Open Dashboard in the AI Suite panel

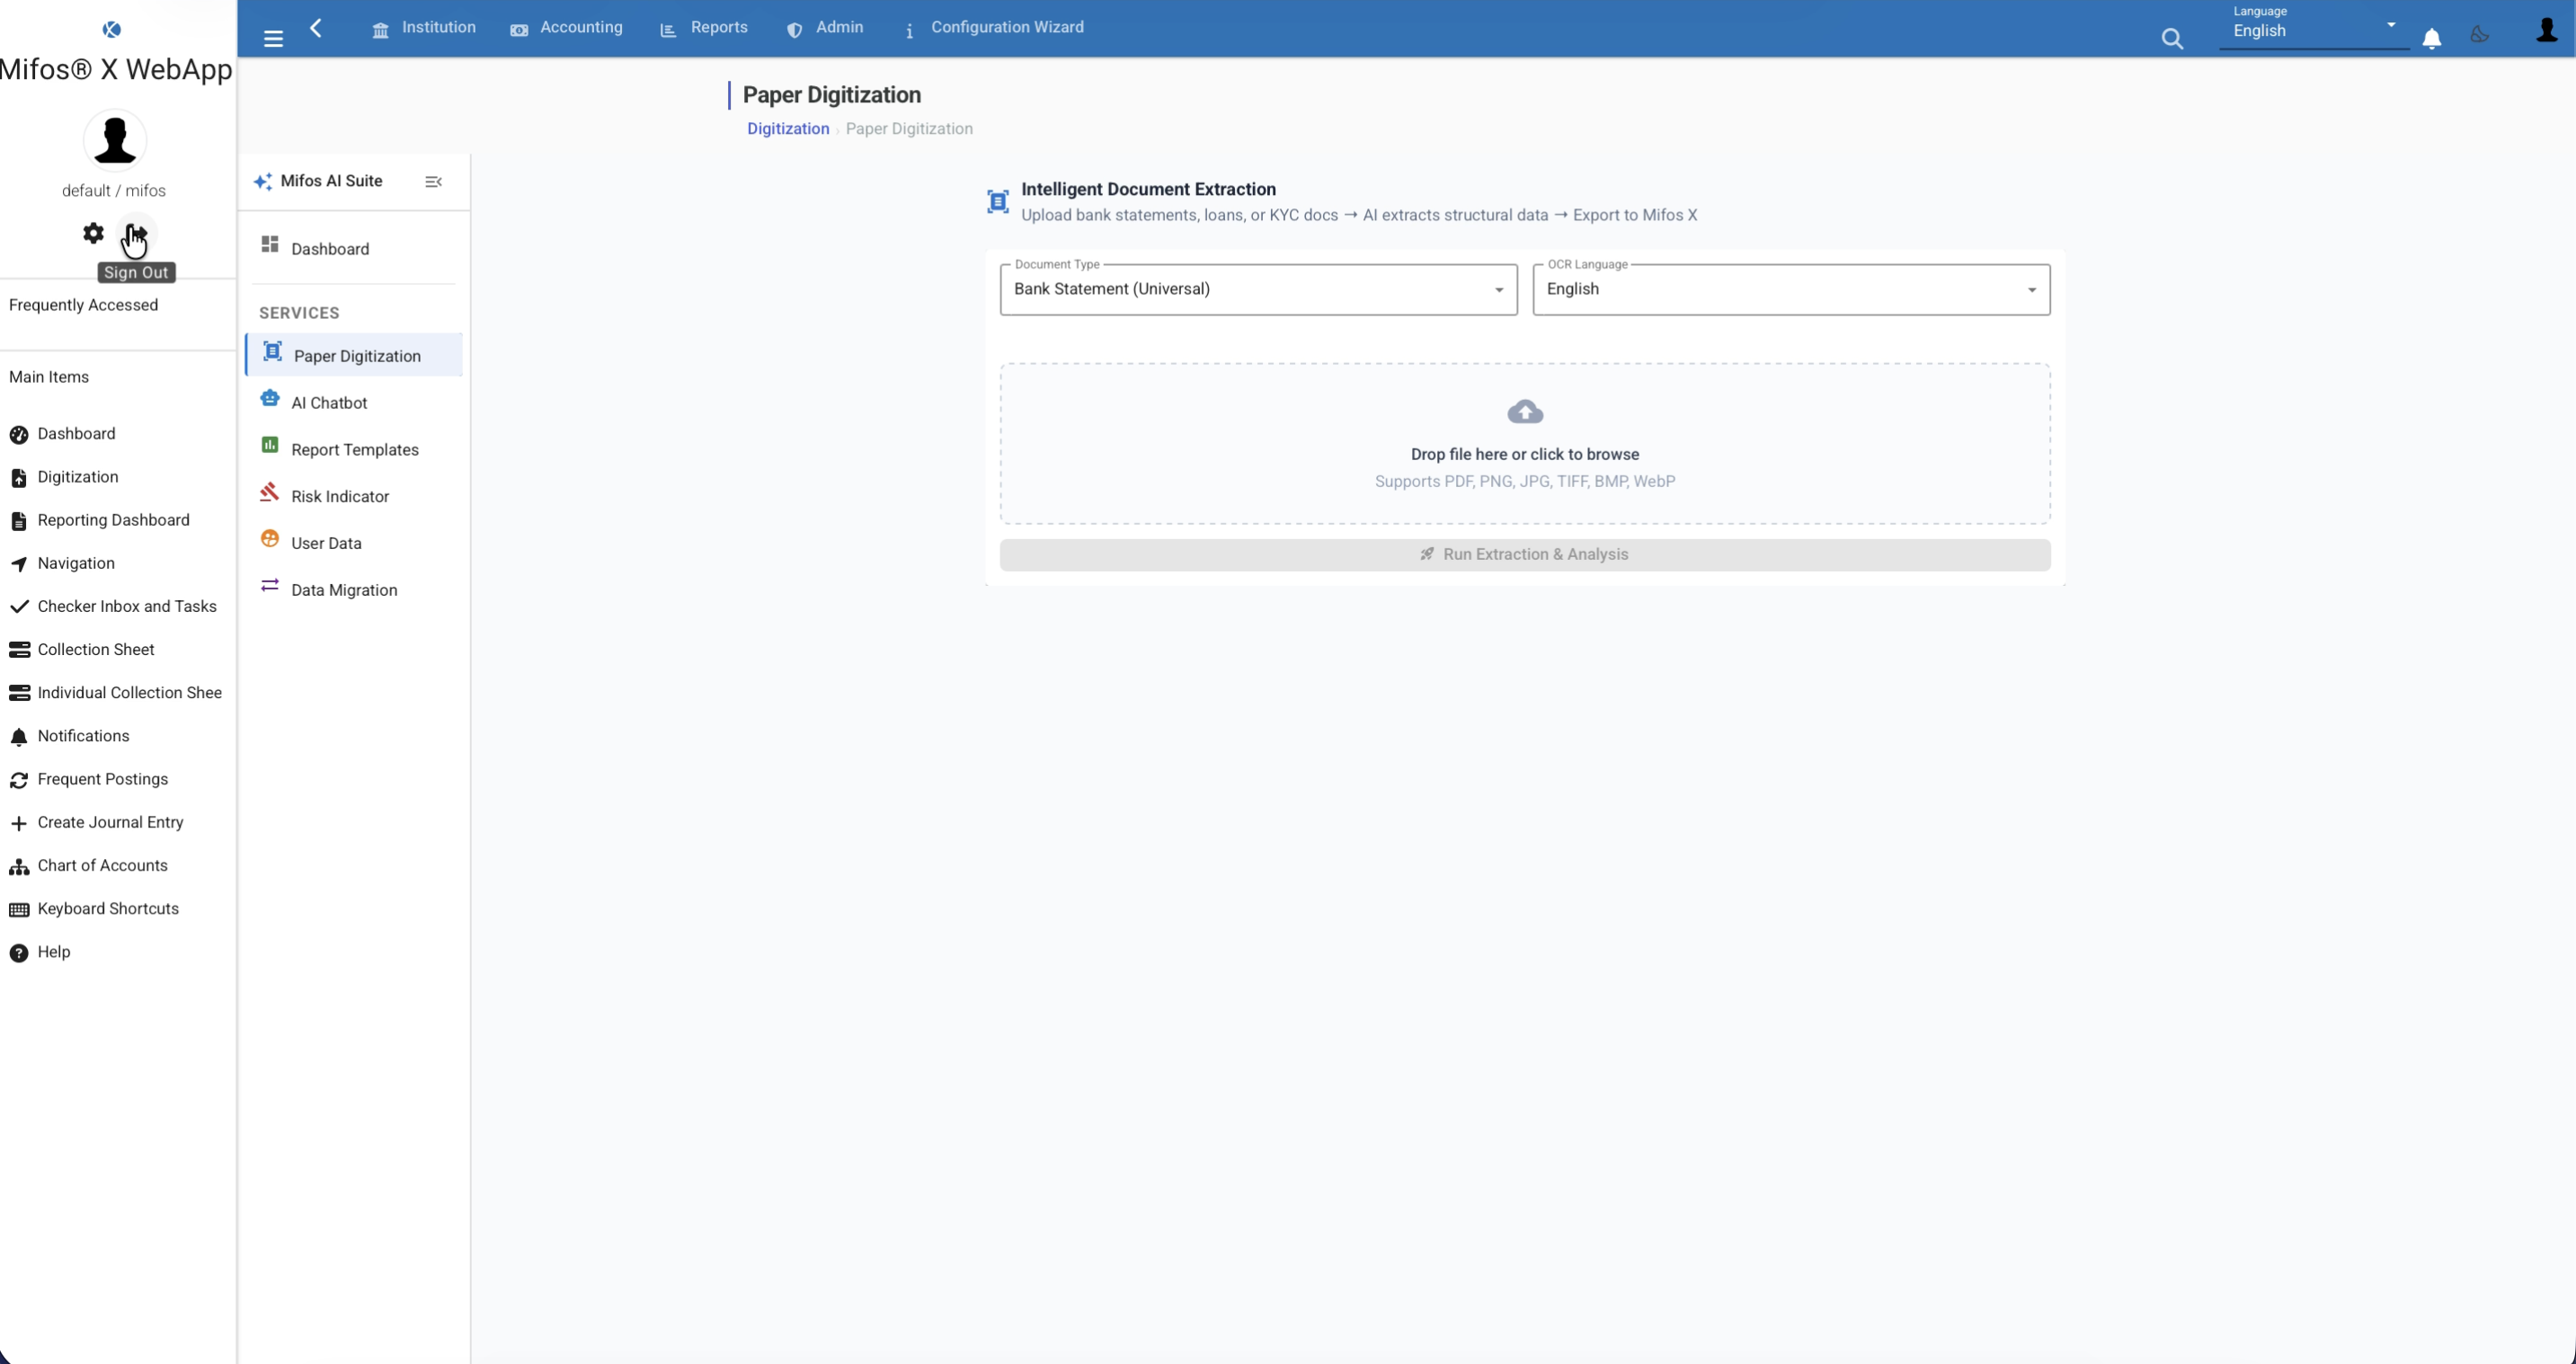pos(354,249)
